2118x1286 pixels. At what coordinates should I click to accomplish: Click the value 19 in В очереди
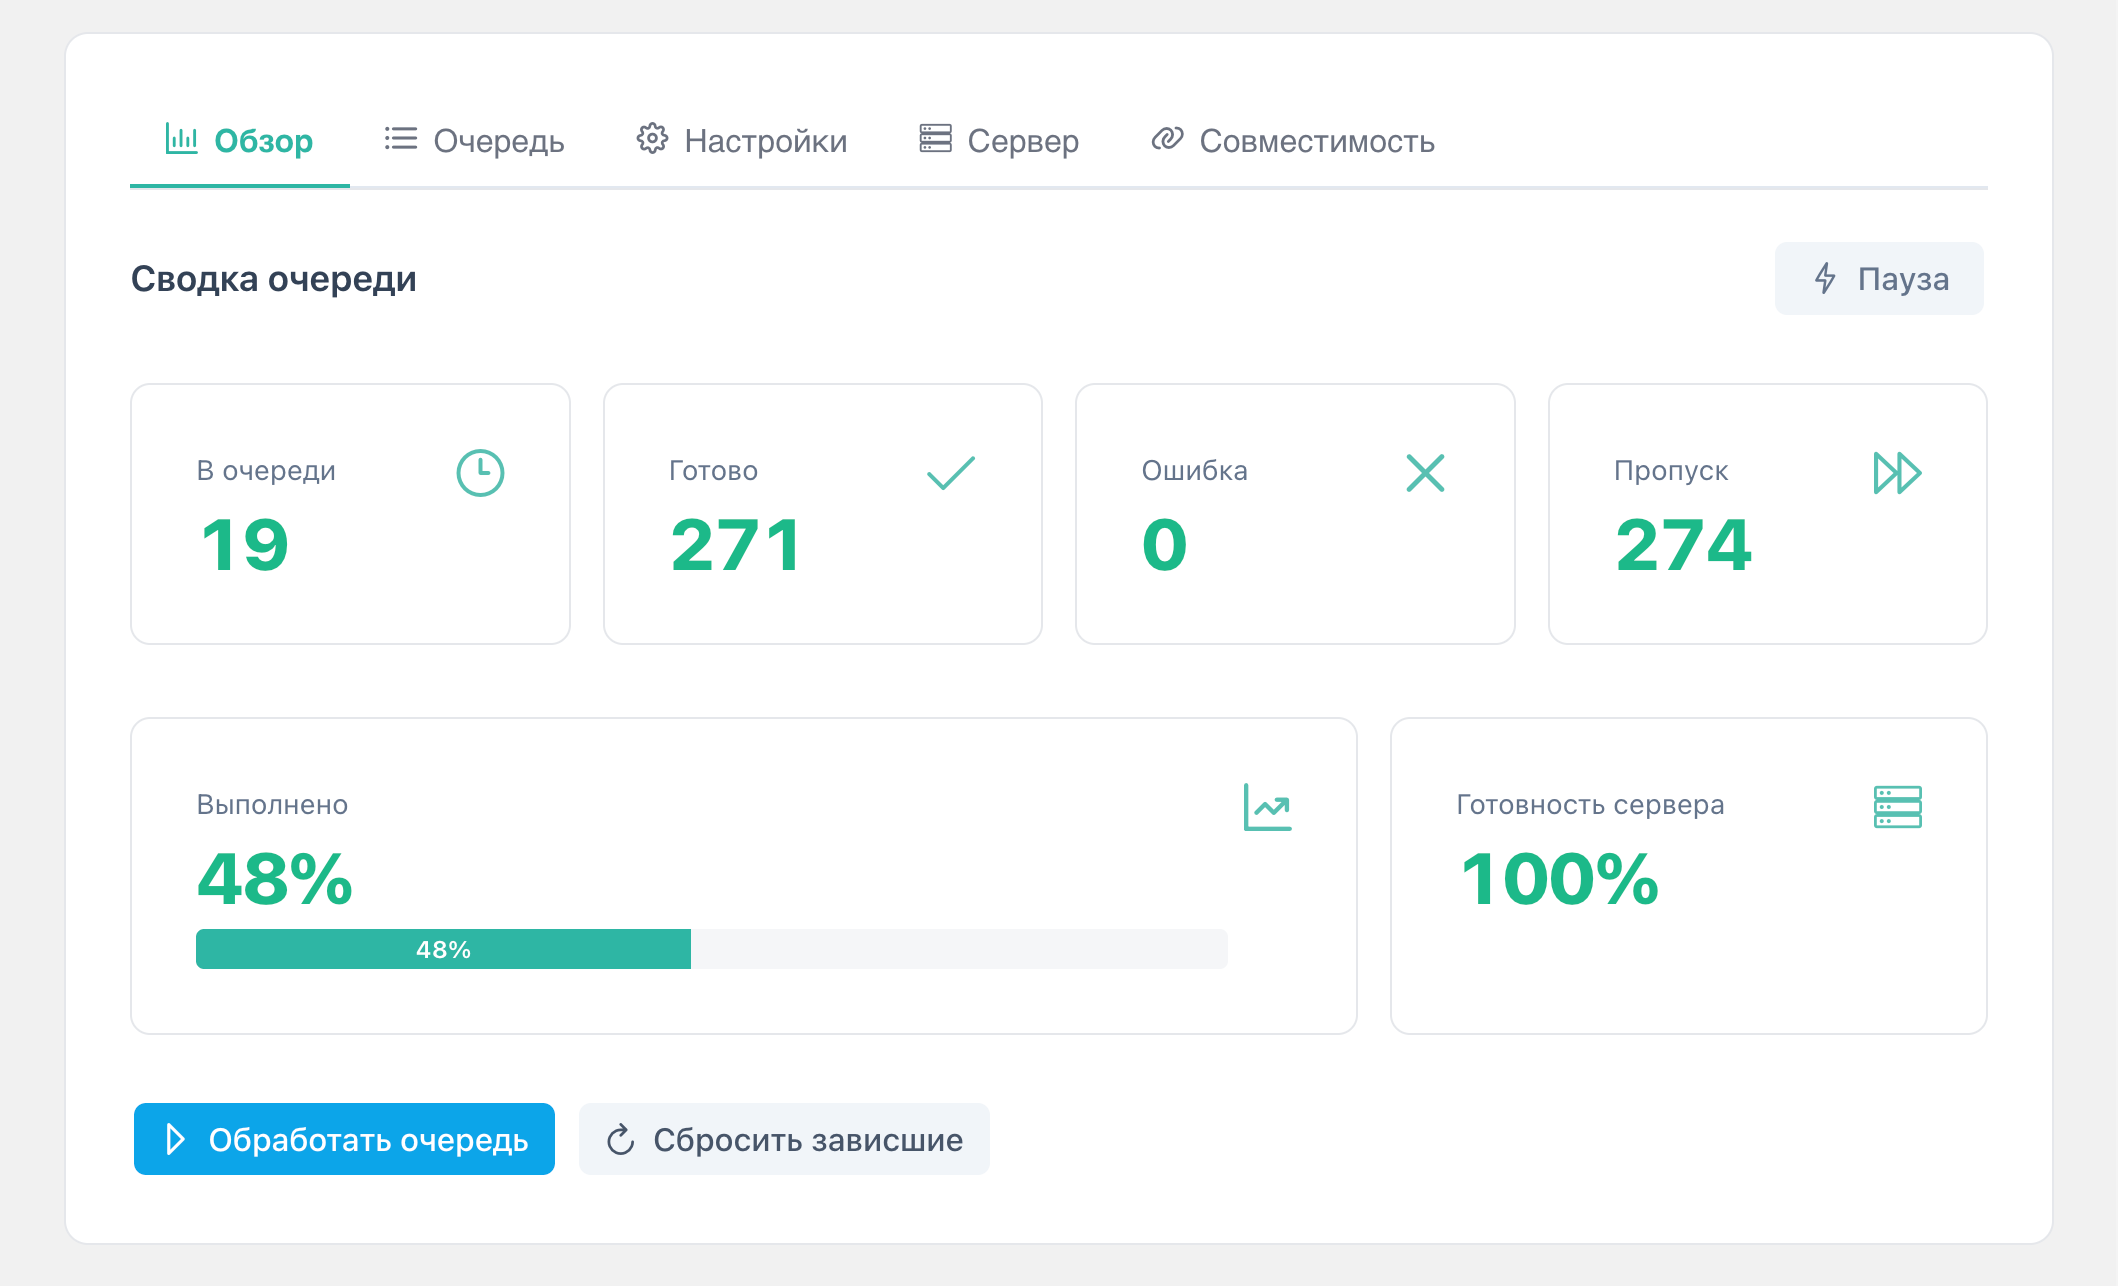point(245,546)
